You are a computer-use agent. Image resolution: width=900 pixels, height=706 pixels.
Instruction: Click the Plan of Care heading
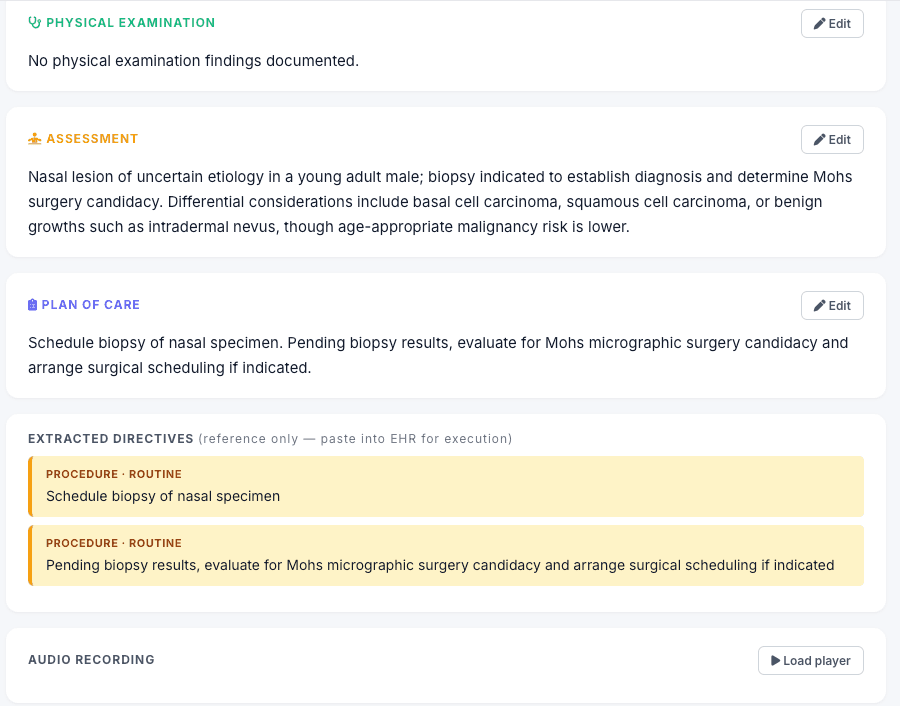pos(91,305)
